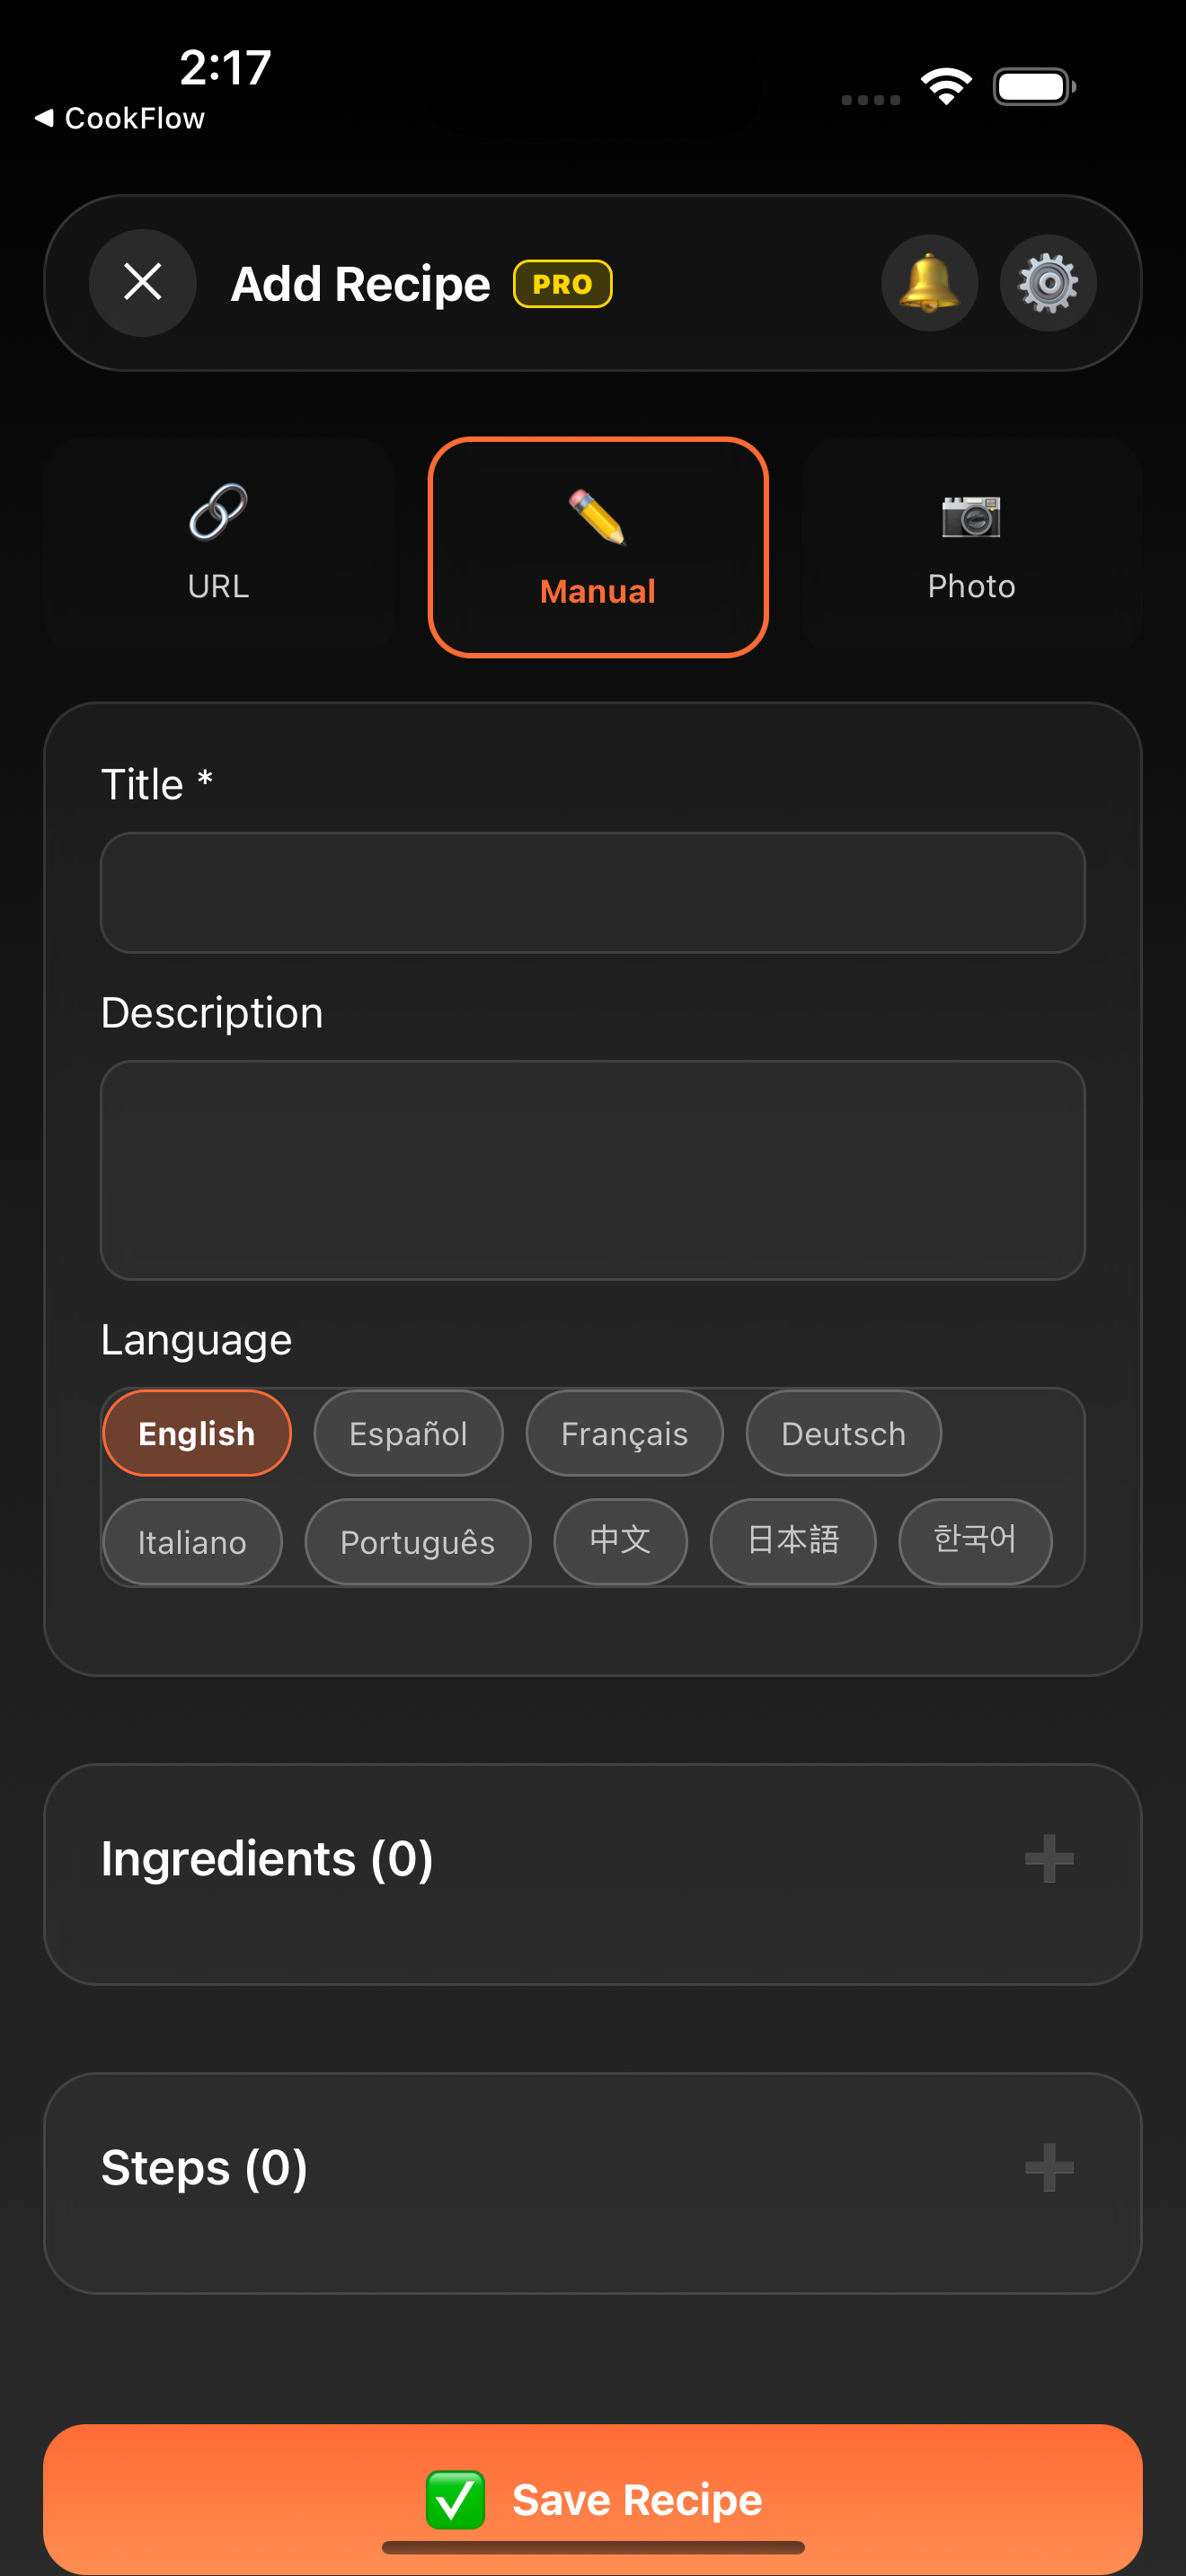The height and width of the screenshot is (2576, 1186).
Task: Close the Add Recipe screen
Action: [143, 283]
